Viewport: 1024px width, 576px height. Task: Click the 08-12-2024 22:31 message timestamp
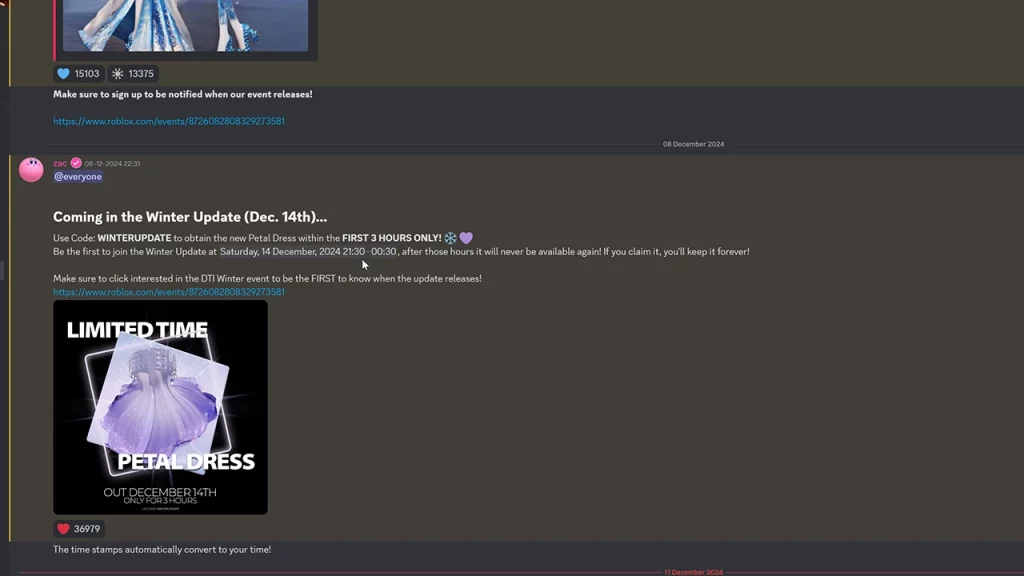tap(112, 164)
